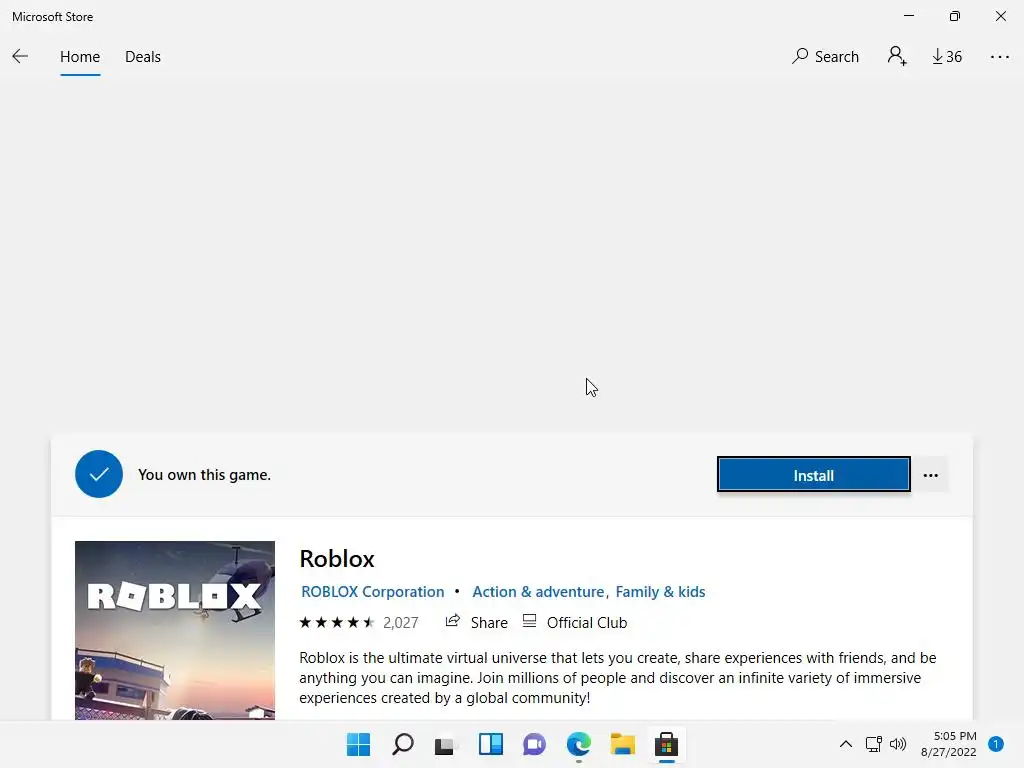Image resolution: width=1024 pixels, height=768 pixels.
Task: Minimize the Microsoft Store window
Action: pyautogui.click(x=908, y=16)
